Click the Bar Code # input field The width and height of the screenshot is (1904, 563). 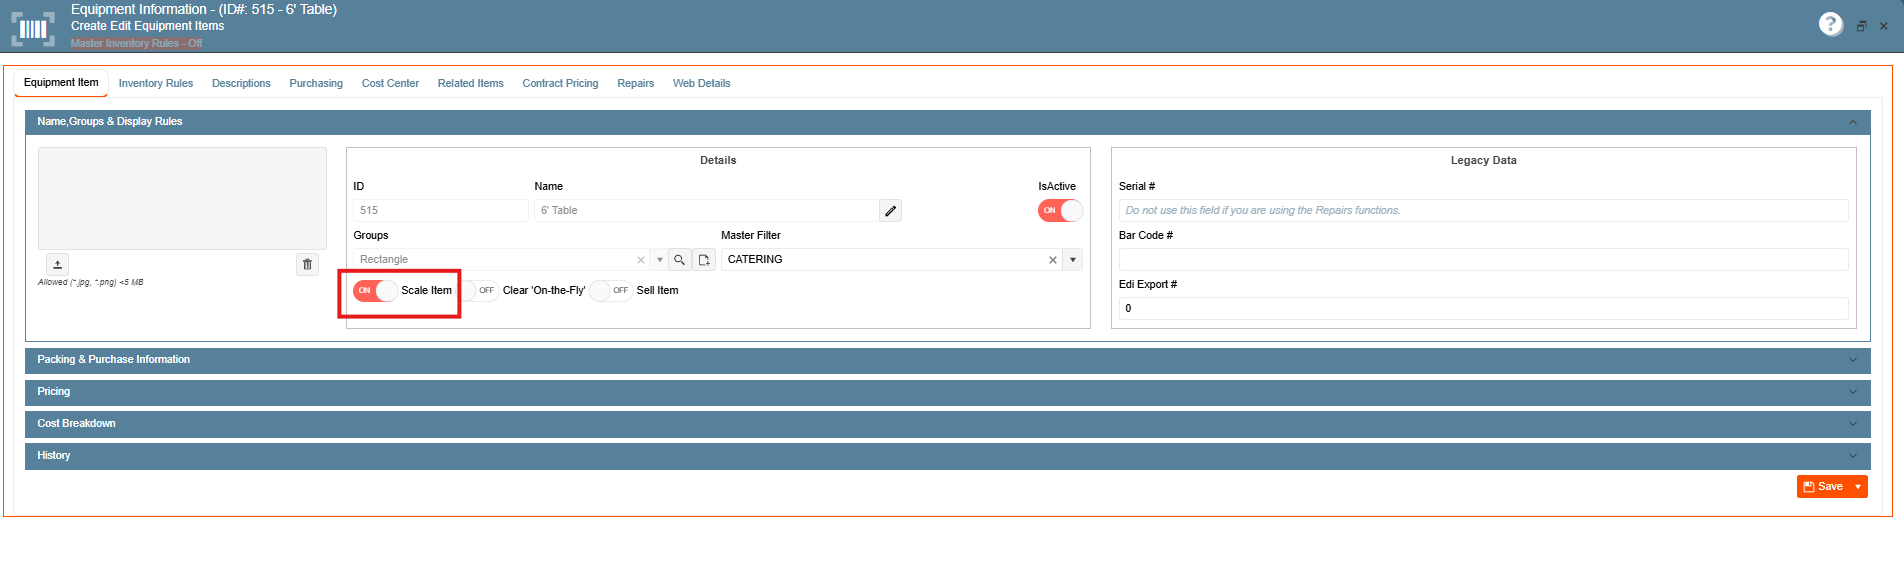[1483, 259]
